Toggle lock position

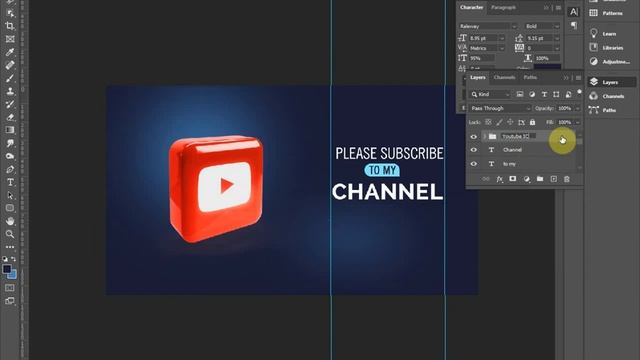pos(510,122)
